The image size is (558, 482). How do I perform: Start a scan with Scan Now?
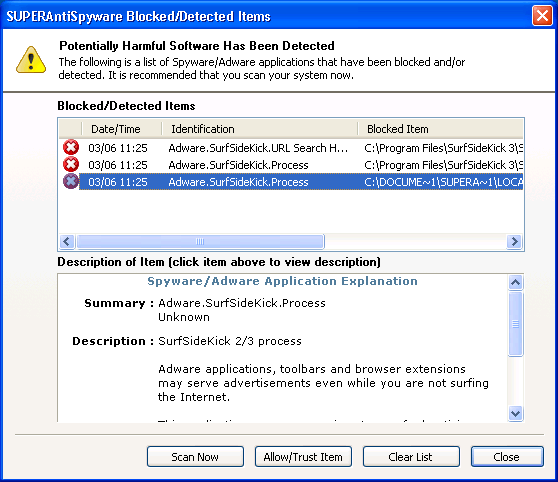click(195, 457)
